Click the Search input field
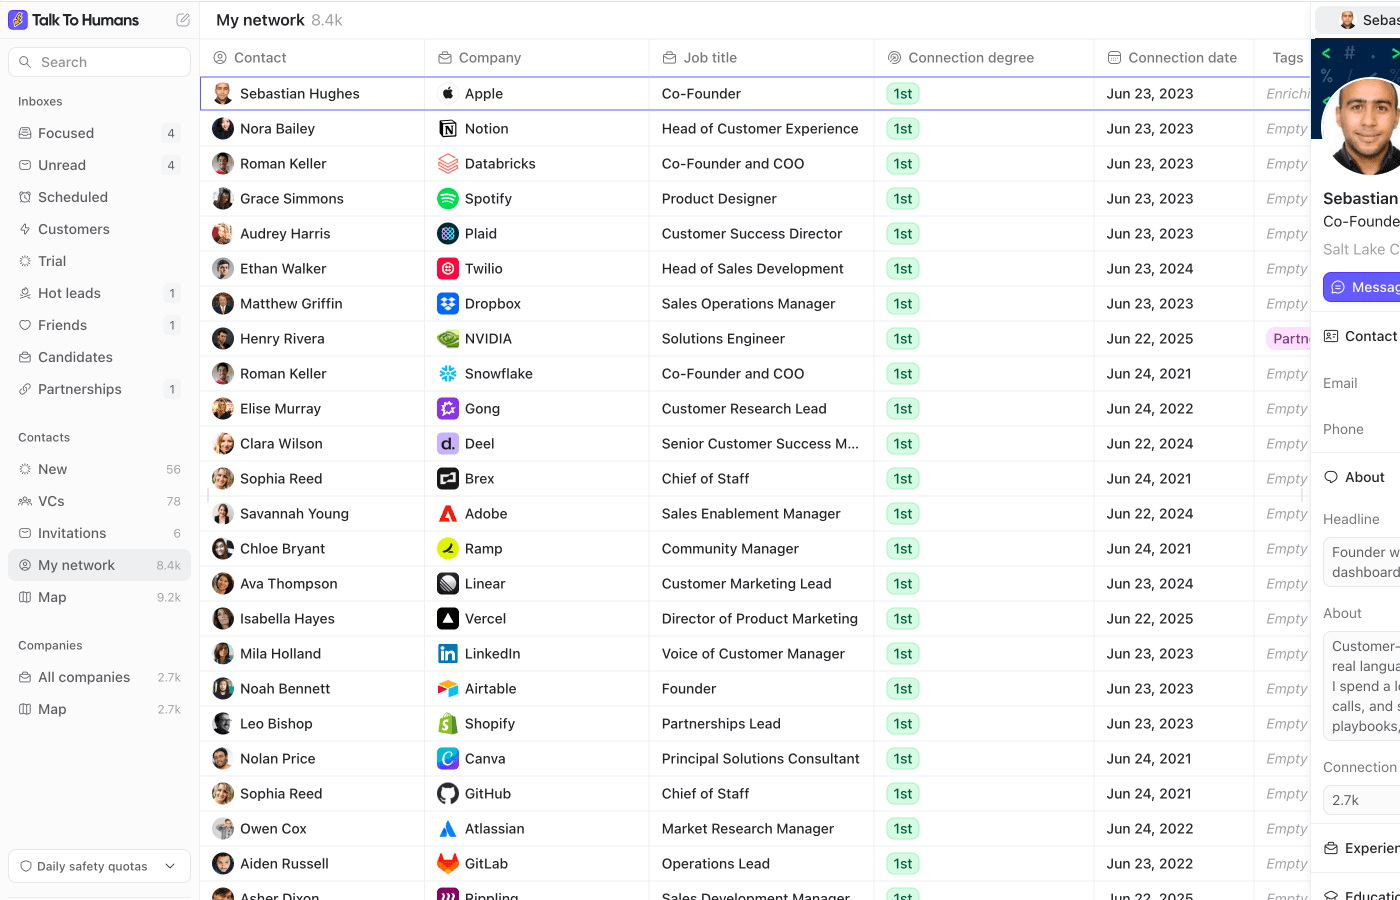 tap(99, 62)
